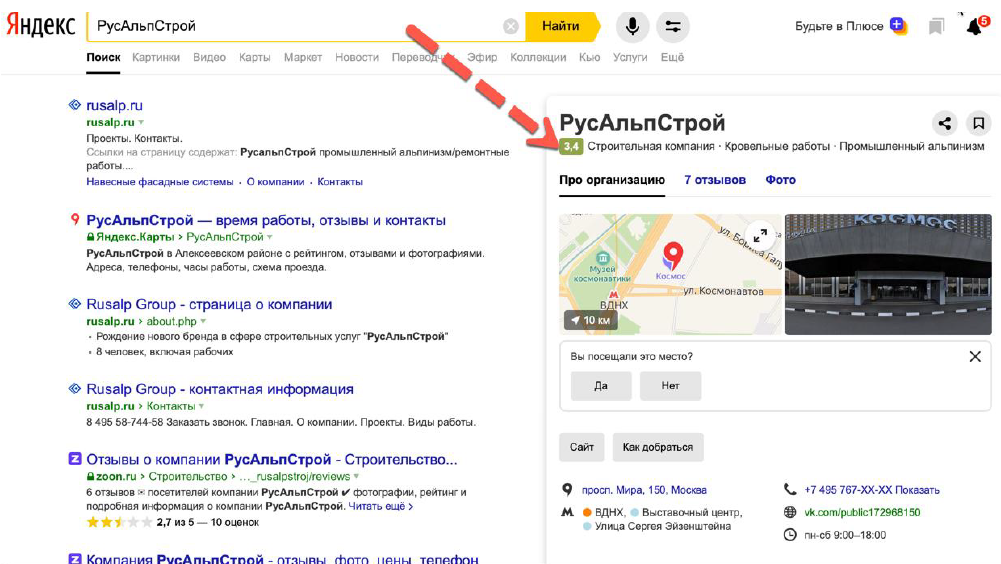The width and height of the screenshot is (1001, 564).
Task: Click zoon favicon next to Отзывы result
Action: pos(75,459)
